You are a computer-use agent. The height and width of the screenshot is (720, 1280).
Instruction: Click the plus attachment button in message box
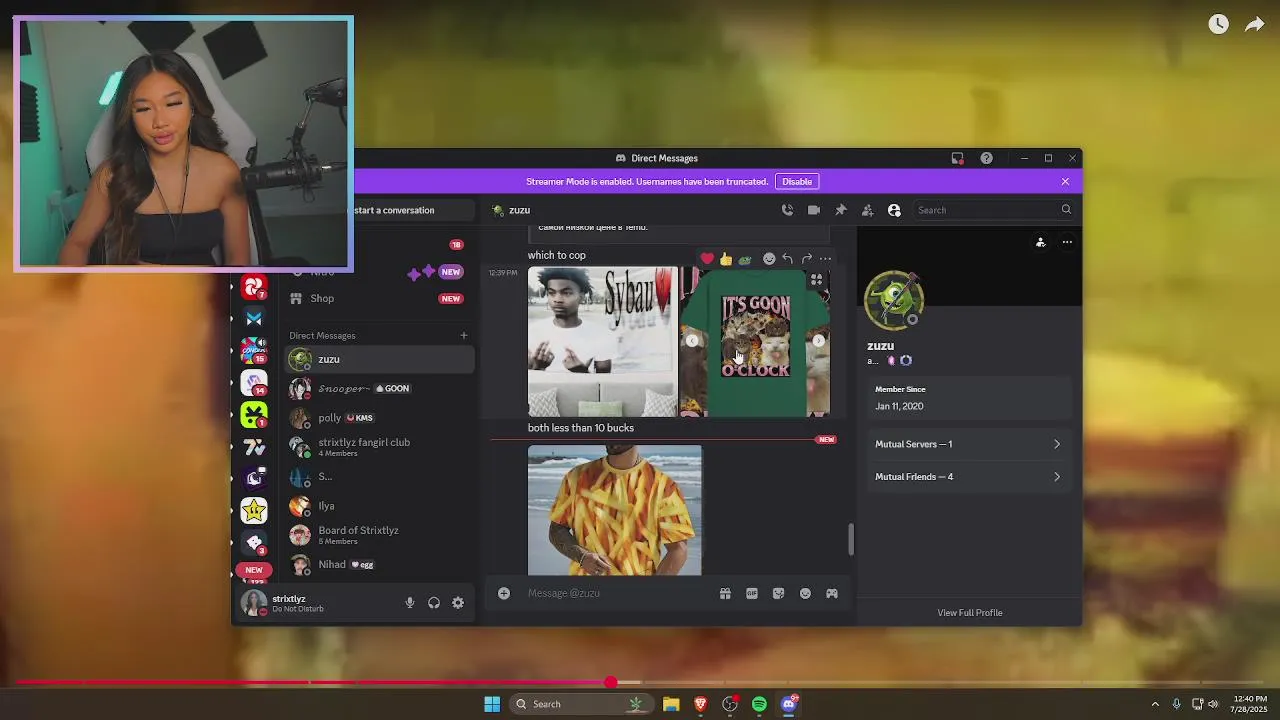[504, 593]
